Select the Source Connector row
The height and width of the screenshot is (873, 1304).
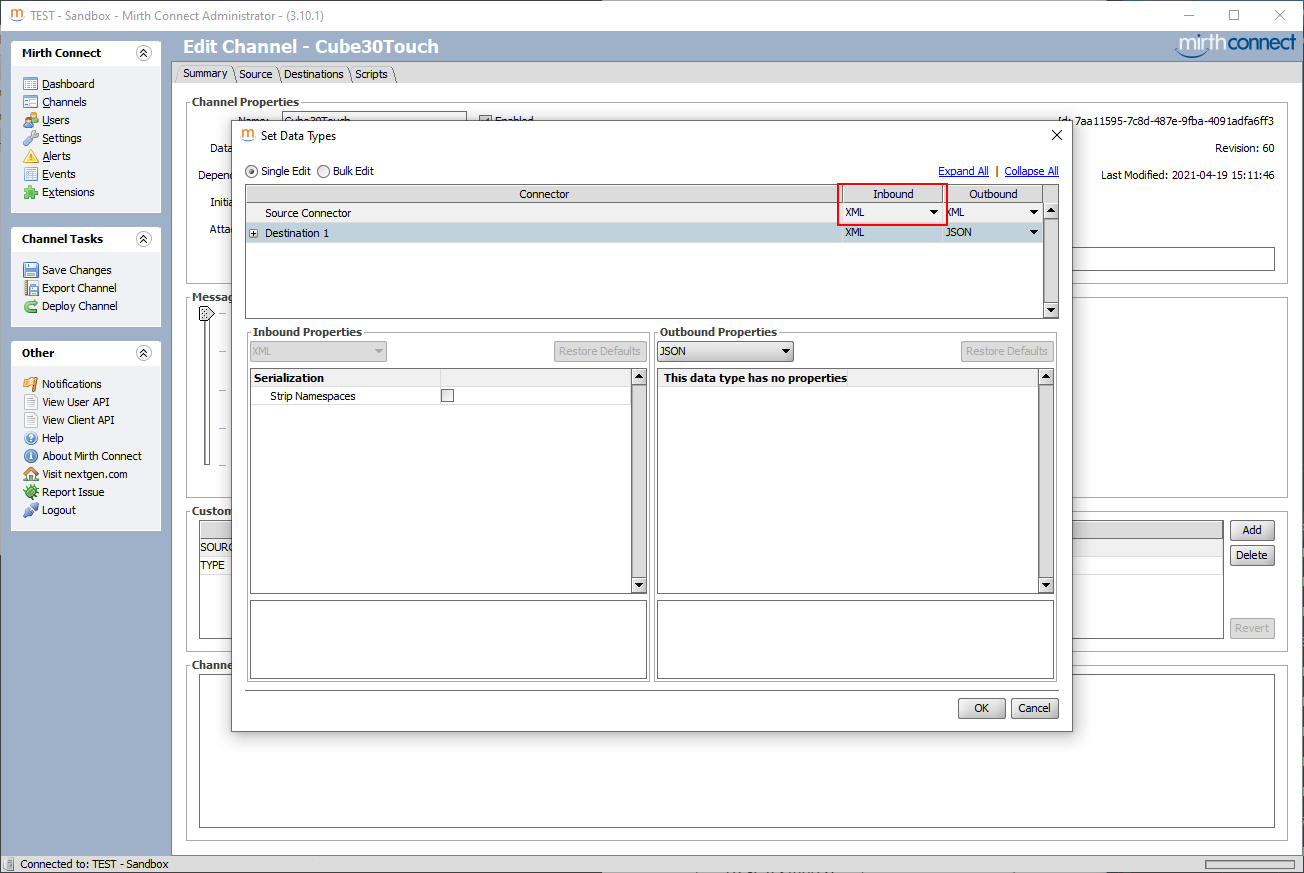click(644, 212)
